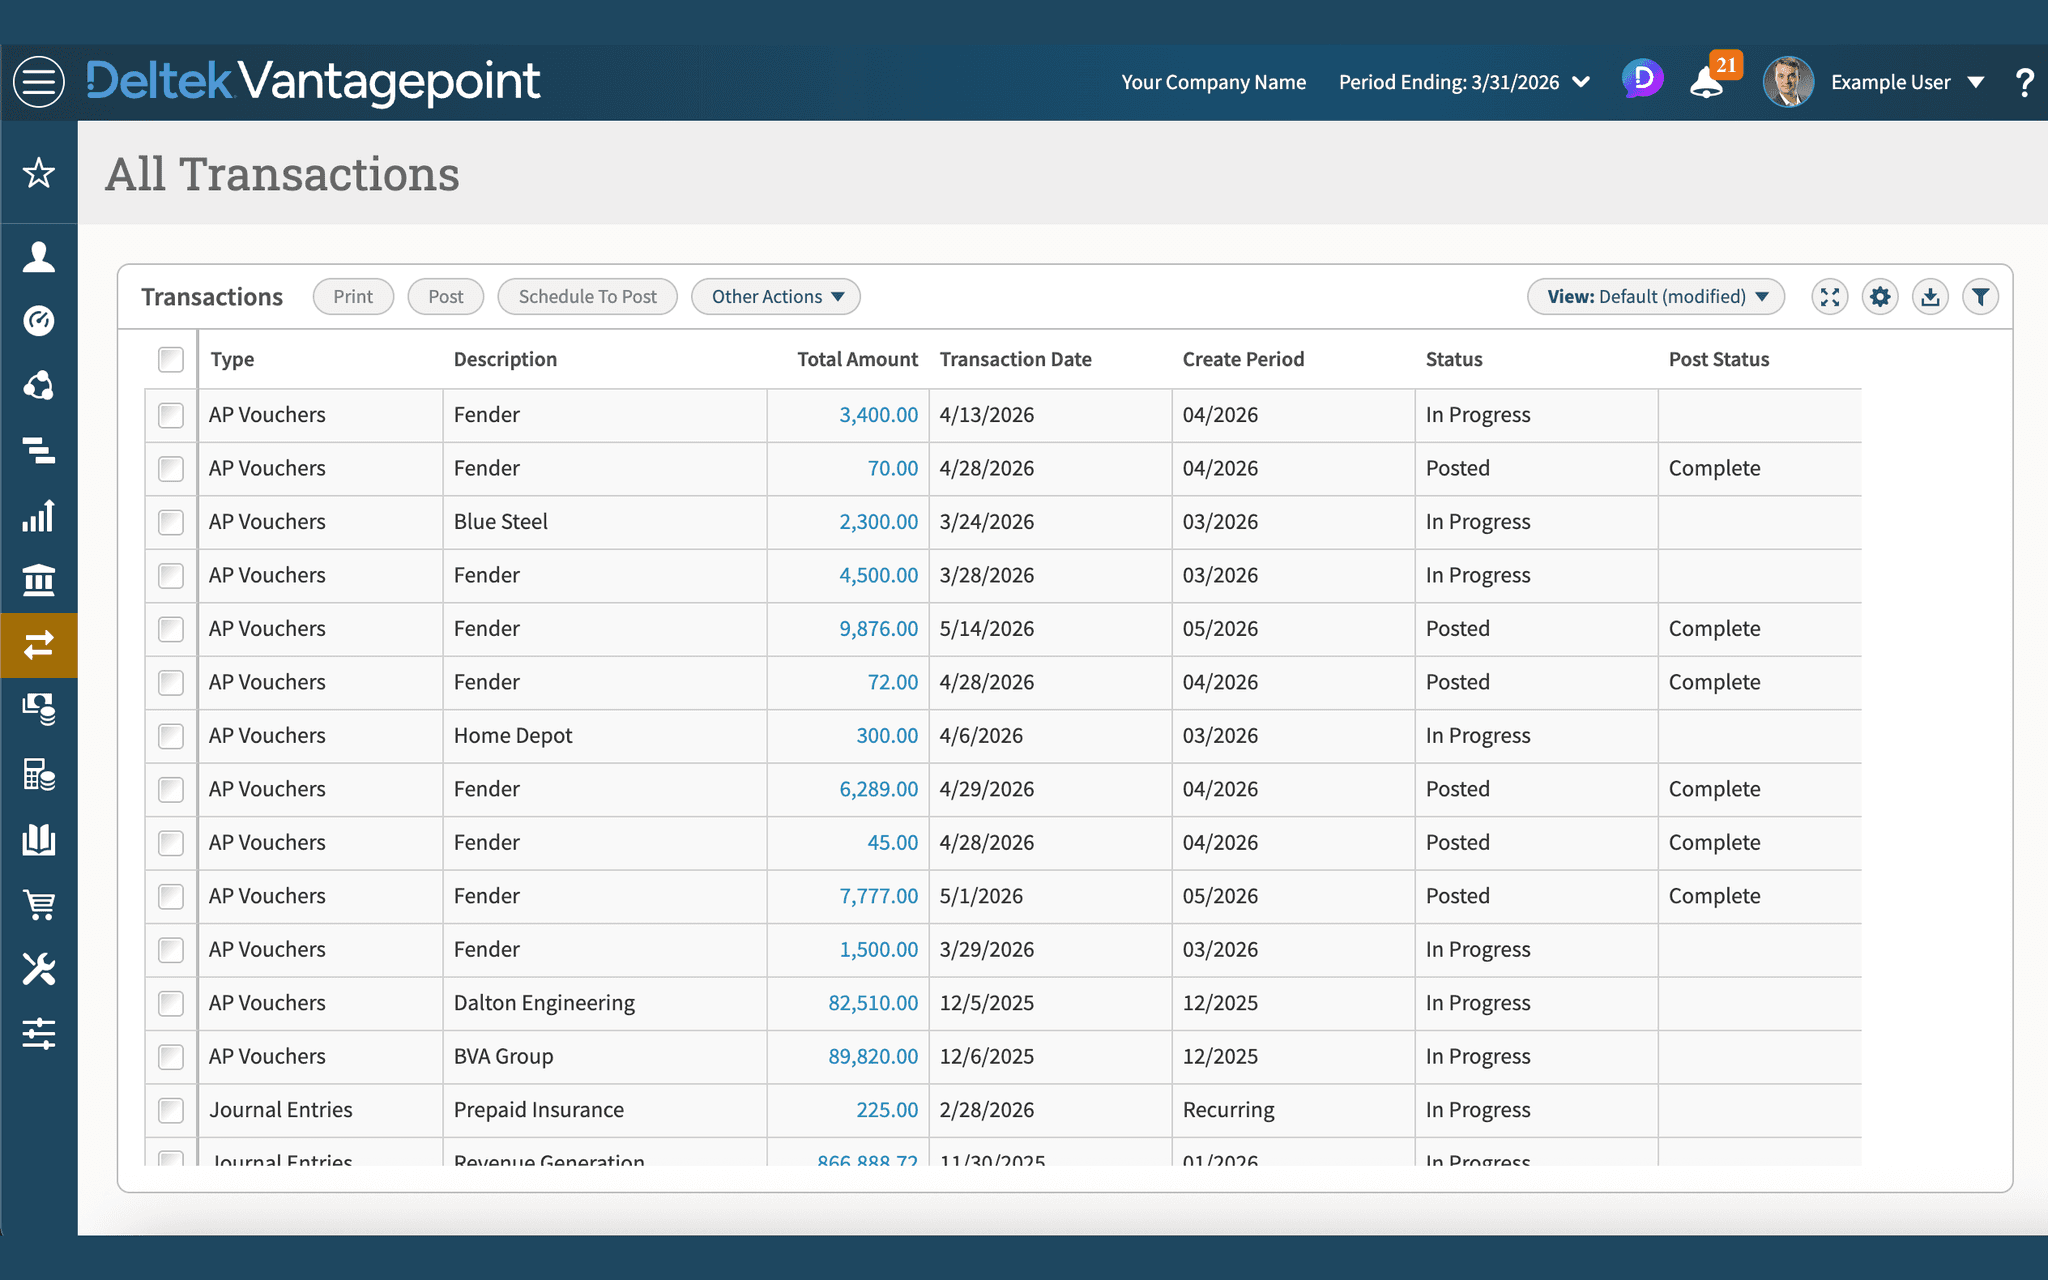
Task: Click the Example User avatar photo
Action: click(x=1788, y=82)
